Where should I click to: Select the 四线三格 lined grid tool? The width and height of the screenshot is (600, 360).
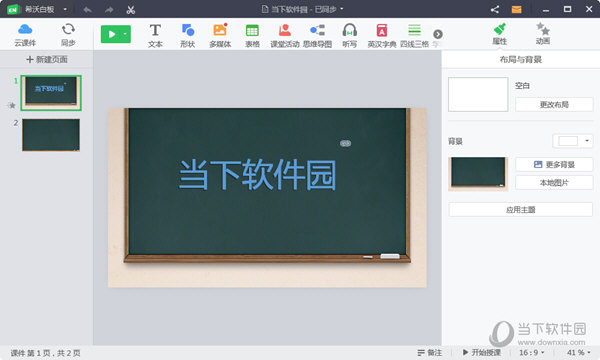(x=414, y=35)
